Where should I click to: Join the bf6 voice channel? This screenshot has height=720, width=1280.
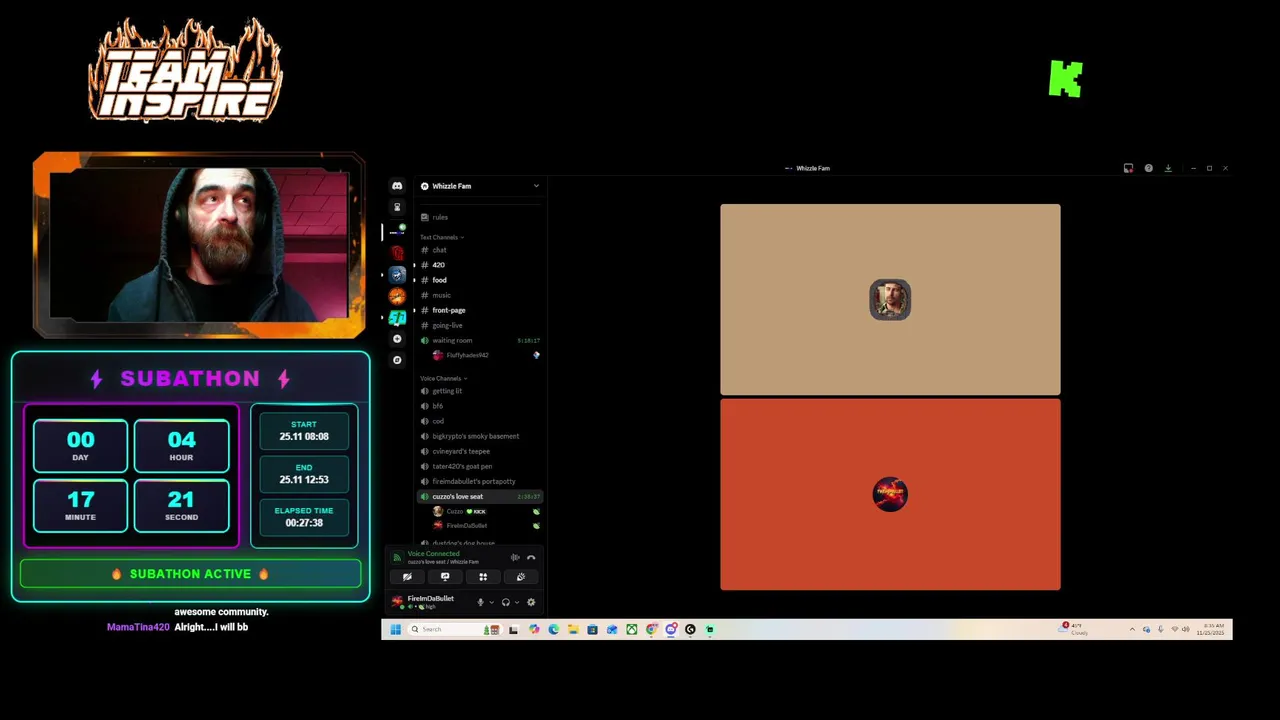[481, 406]
